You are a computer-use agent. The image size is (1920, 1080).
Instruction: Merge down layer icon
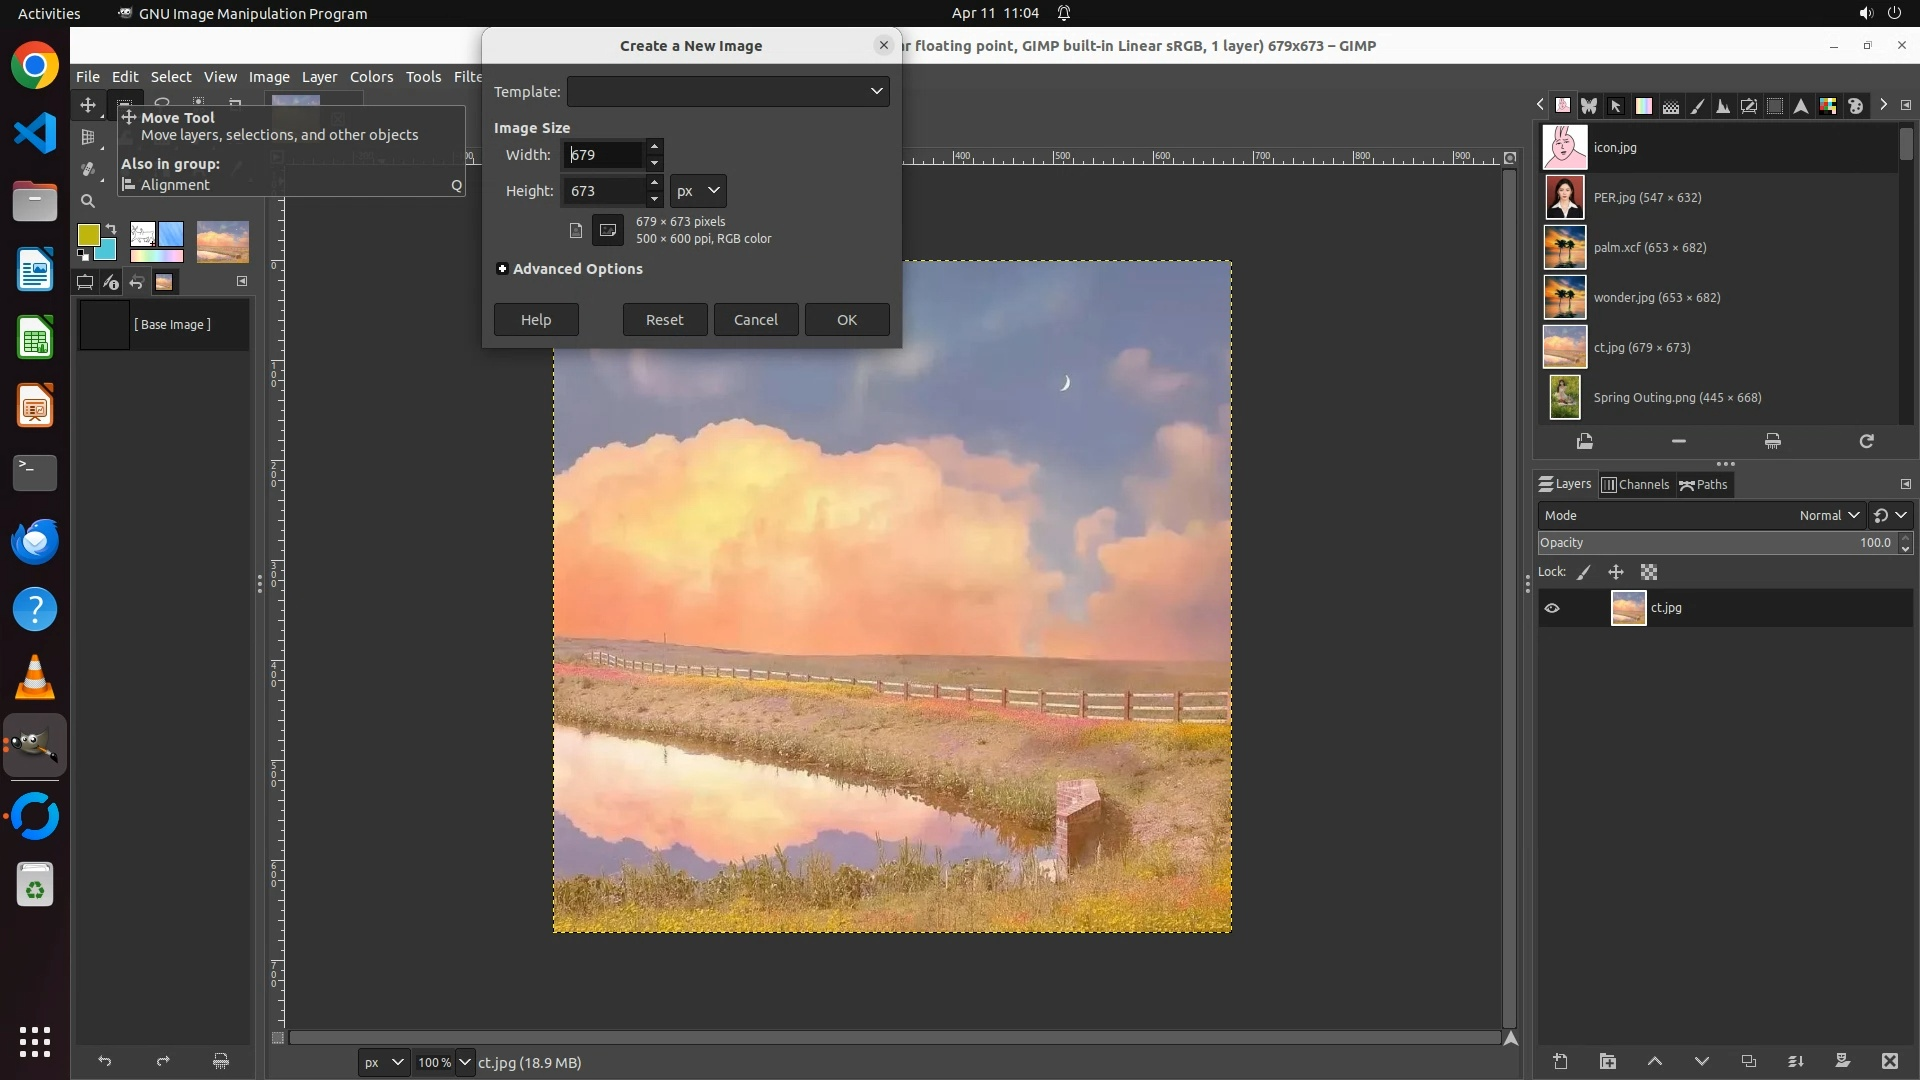click(1795, 1061)
